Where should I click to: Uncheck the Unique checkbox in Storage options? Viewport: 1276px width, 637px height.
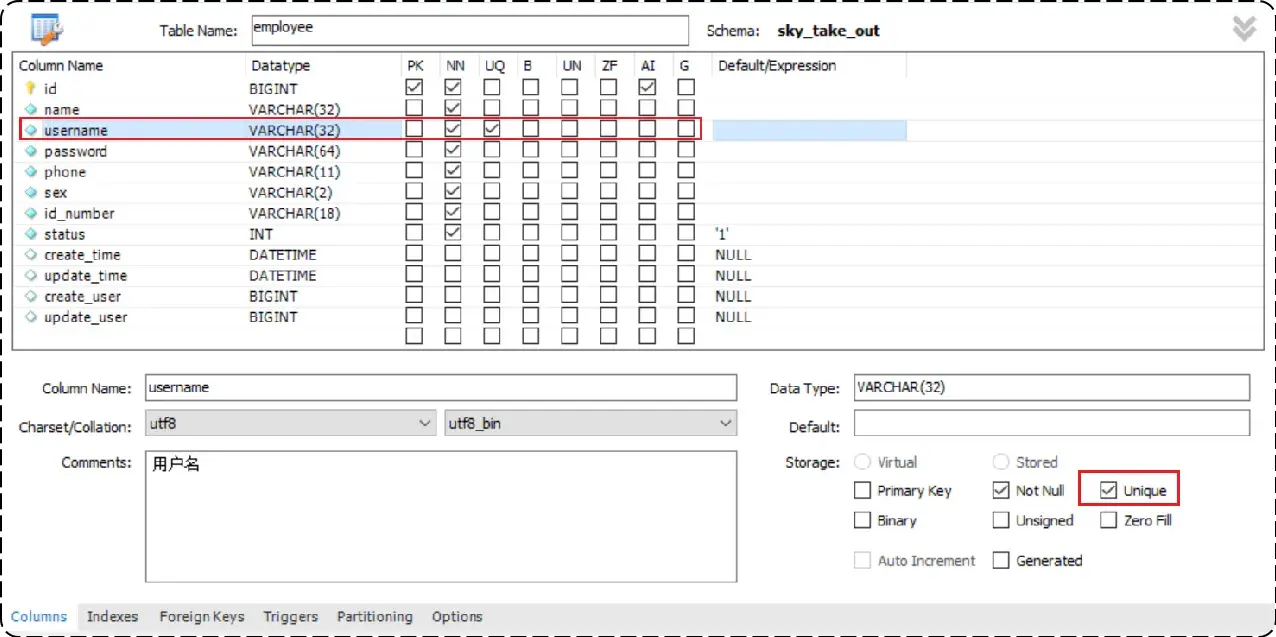1108,490
